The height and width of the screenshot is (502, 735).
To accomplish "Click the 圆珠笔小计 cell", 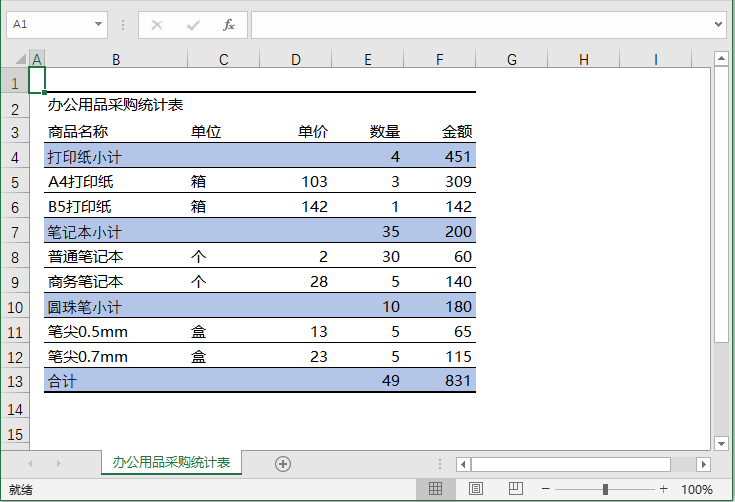I will (x=116, y=307).
